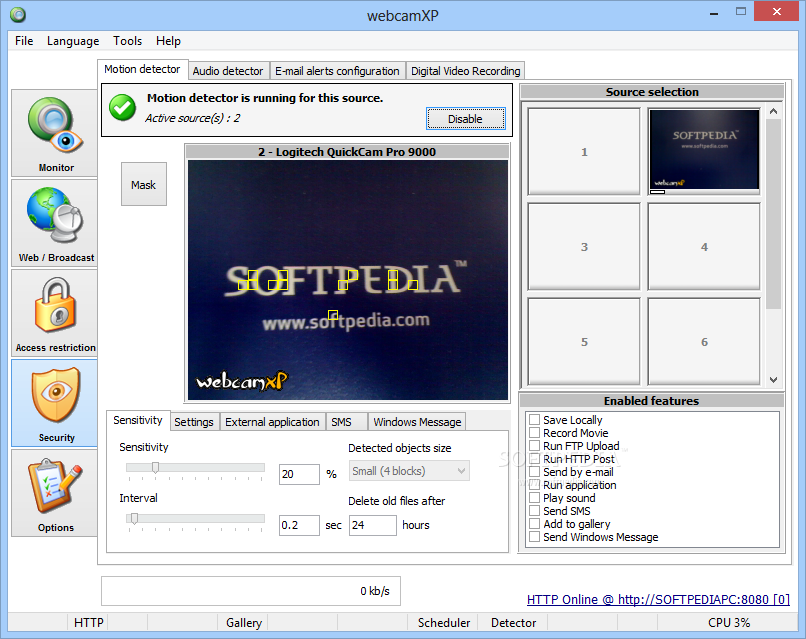Image resolution: width=806 pixels, height=639 pixels.
Task: Click the Disable motion detector button
Action: pos(466,119)
